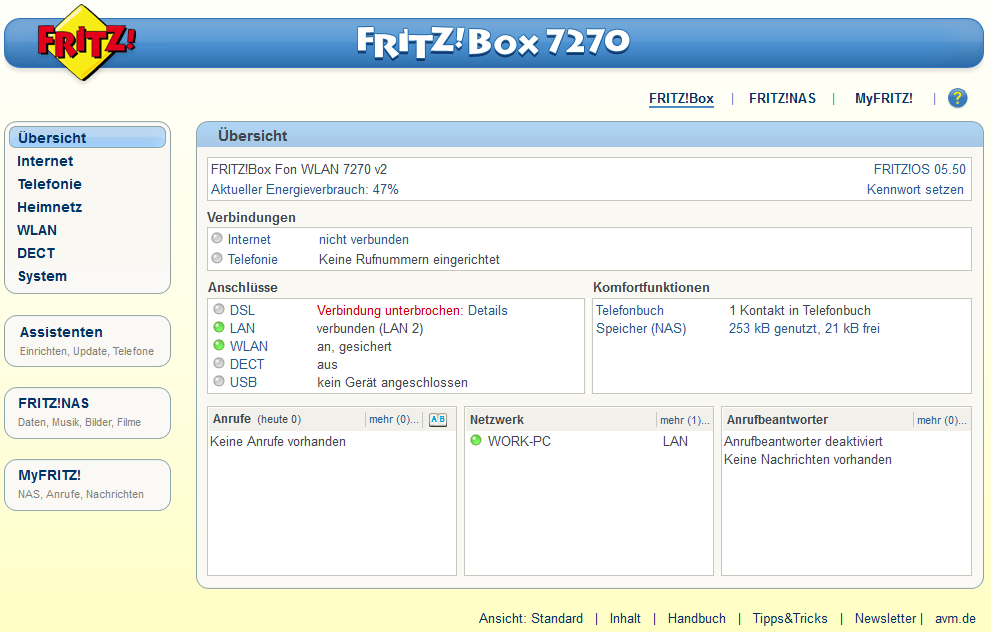Open the WLAN sidebar menu
The image size is (991, 632).
pos(37,230)
